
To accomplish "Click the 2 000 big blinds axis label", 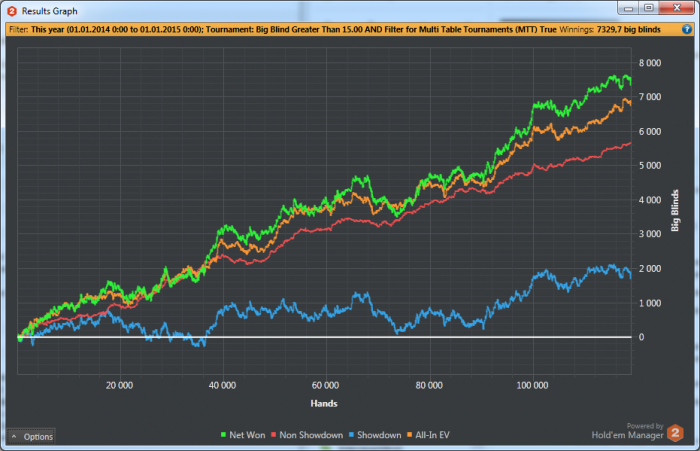I will pos(650,269).
